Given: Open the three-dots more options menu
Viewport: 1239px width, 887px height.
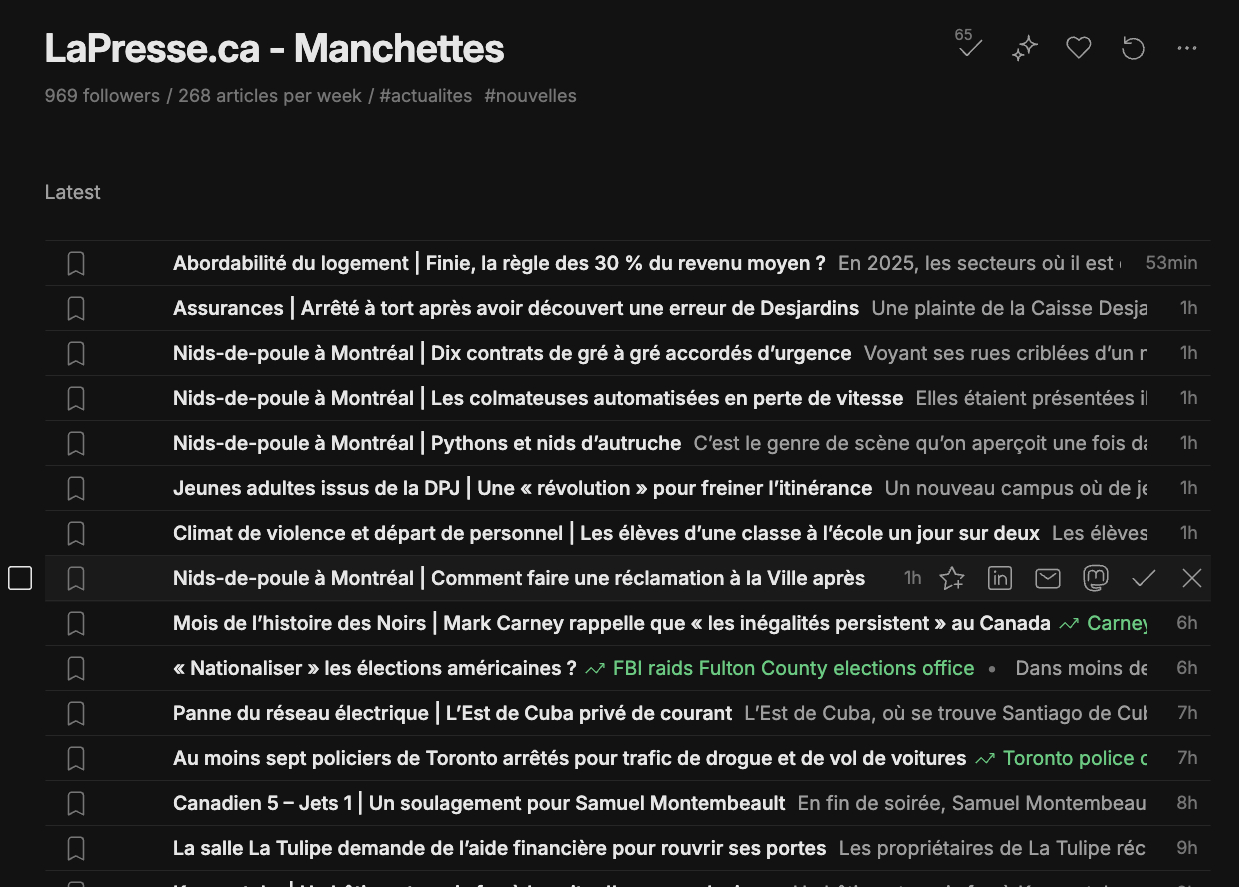Looking at the screenshot, I should click(1187, 48).
